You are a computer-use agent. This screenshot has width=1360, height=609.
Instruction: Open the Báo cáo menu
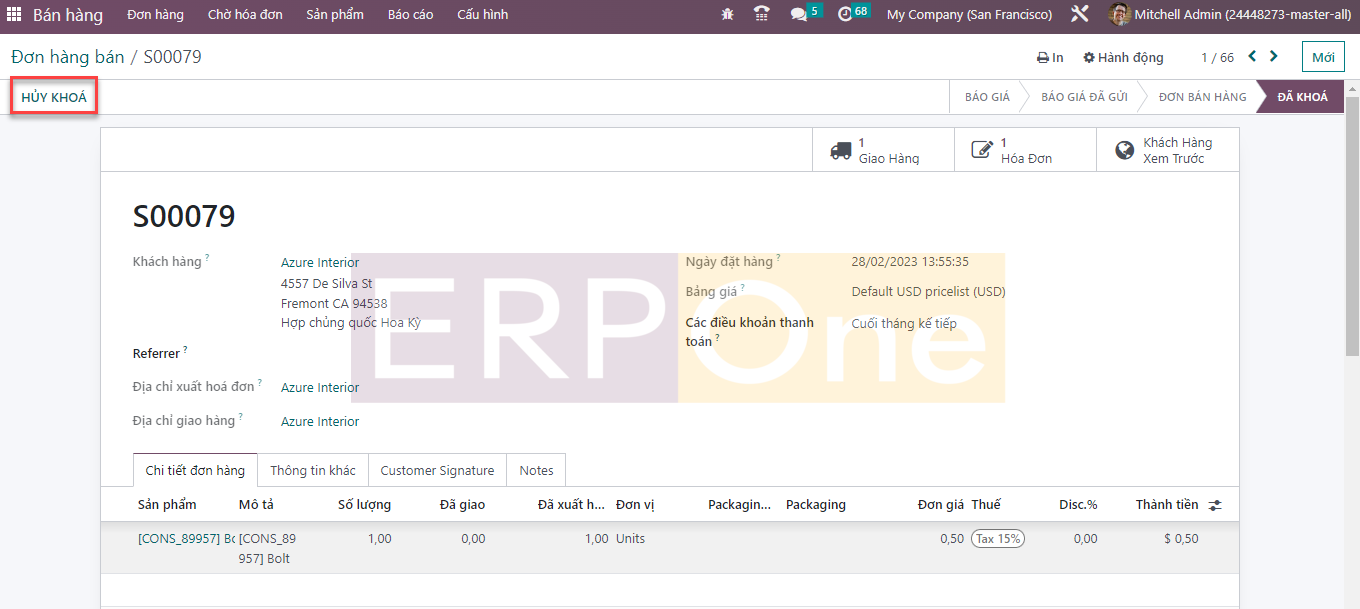pyautogui.click(x=410, y=15)
